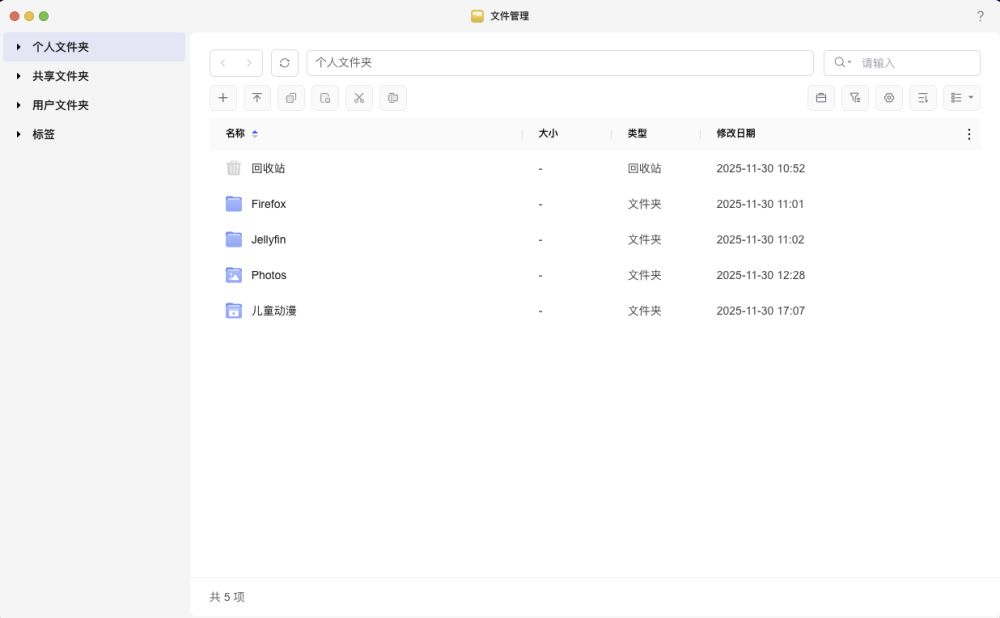The height and width of the screenshot is (618, 1000).
Task: Maximize the window with green button
Action: 43,16
